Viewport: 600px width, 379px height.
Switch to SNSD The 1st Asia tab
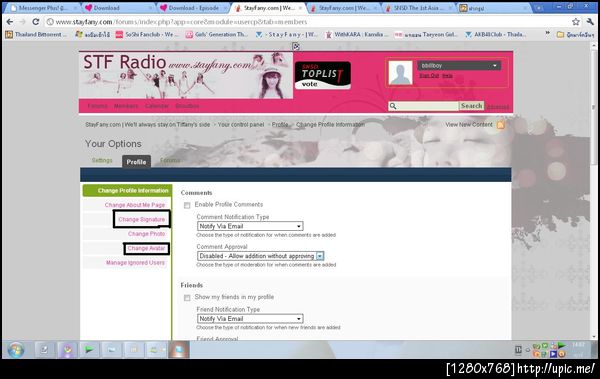pyautogui.click(x=417, y=8)
